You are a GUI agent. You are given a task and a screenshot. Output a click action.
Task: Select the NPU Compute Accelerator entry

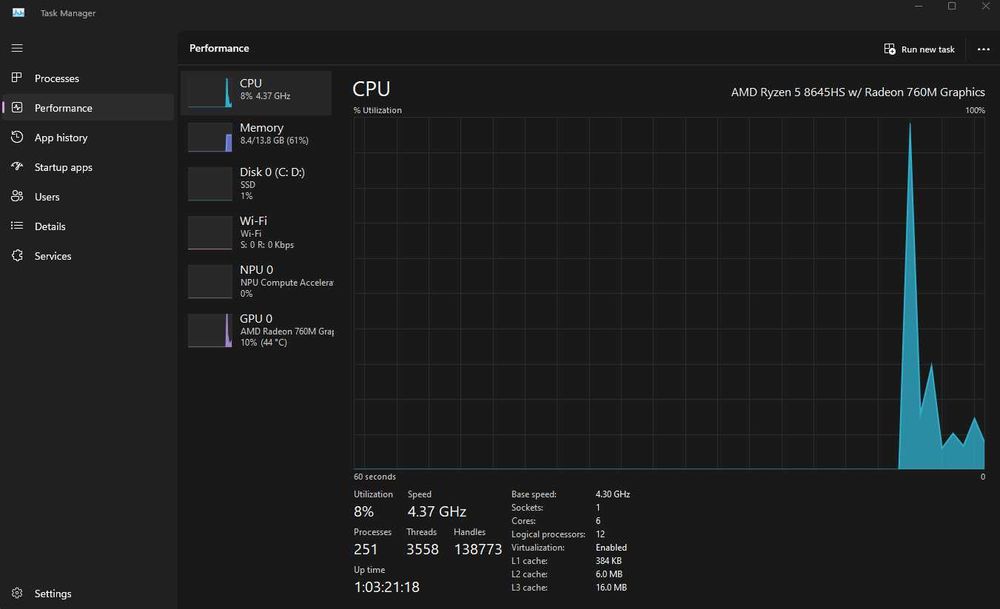point(256,282)
